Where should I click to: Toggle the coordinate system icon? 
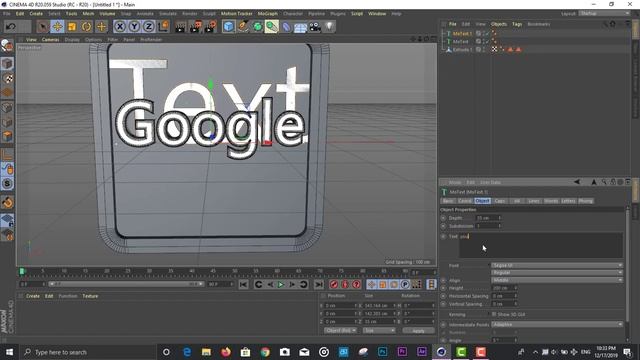click(163, 27)
